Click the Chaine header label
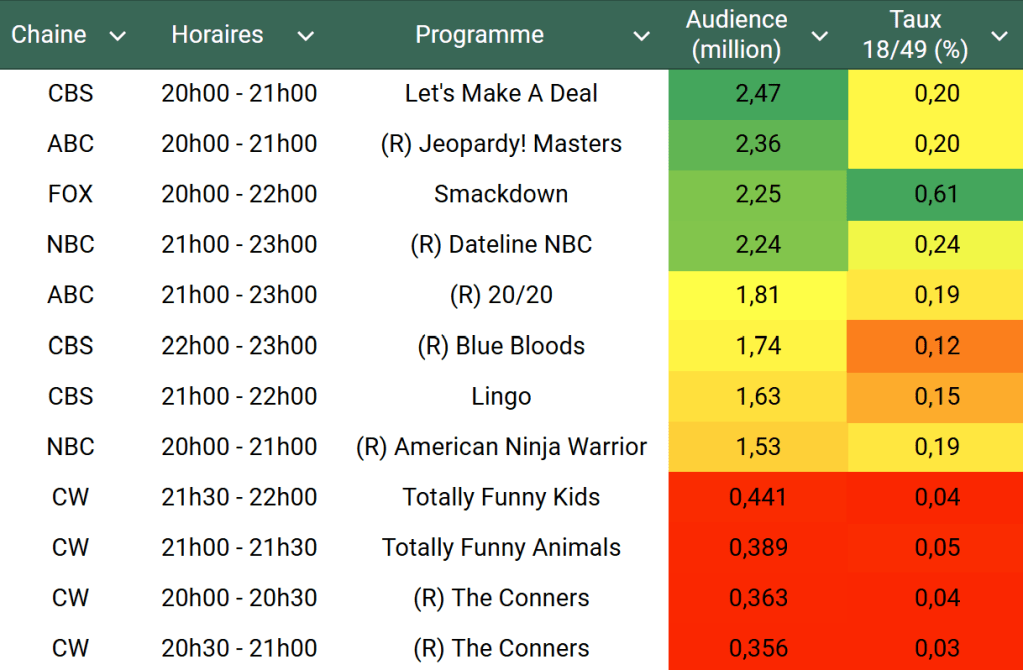Viewport: 1023px width, 670px height. coord(49,35)
